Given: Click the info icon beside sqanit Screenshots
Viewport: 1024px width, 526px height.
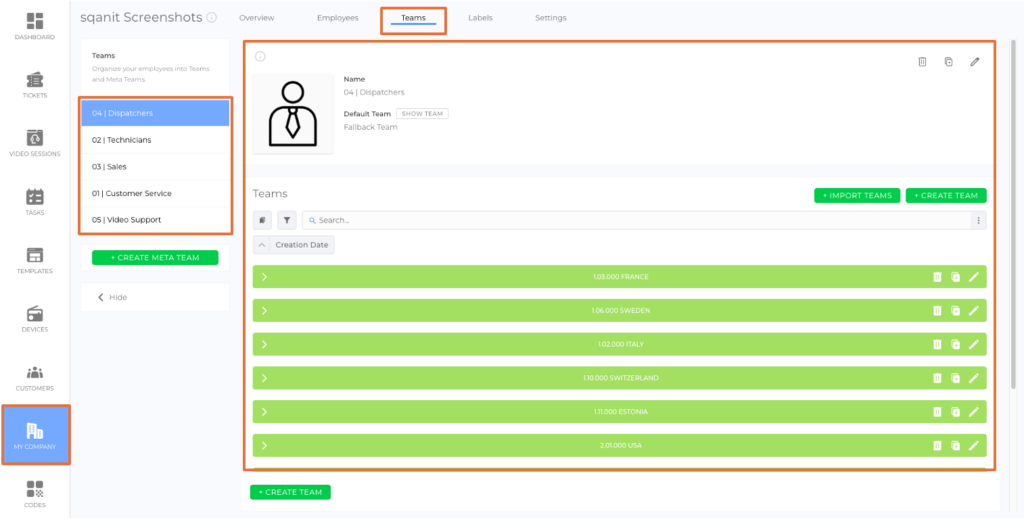Looking at the screenshot, I should tap(211, 18).
